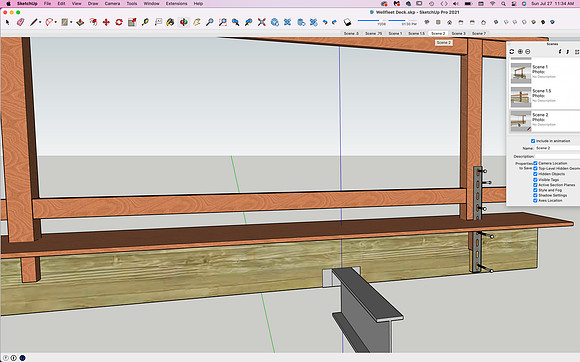Toggle the Axes Location checkbox

tap(535, 200)
